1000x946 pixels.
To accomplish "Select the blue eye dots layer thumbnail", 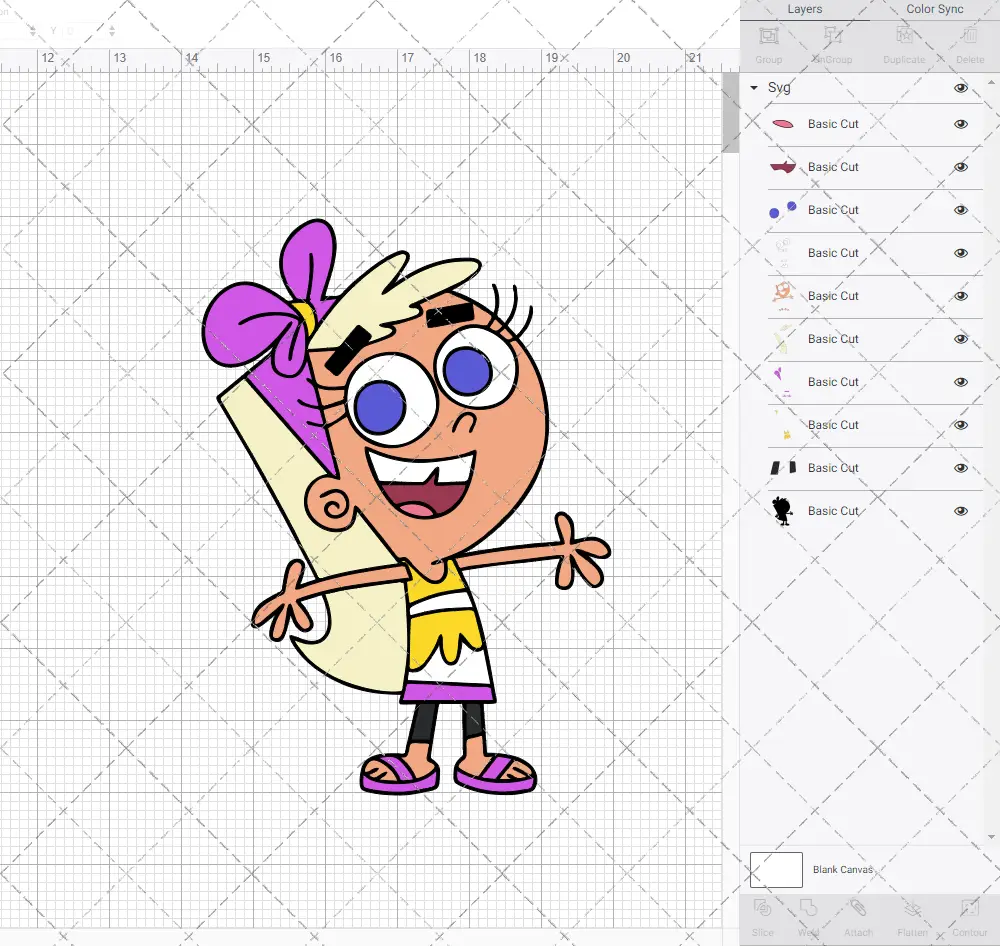I will point(783,210).
